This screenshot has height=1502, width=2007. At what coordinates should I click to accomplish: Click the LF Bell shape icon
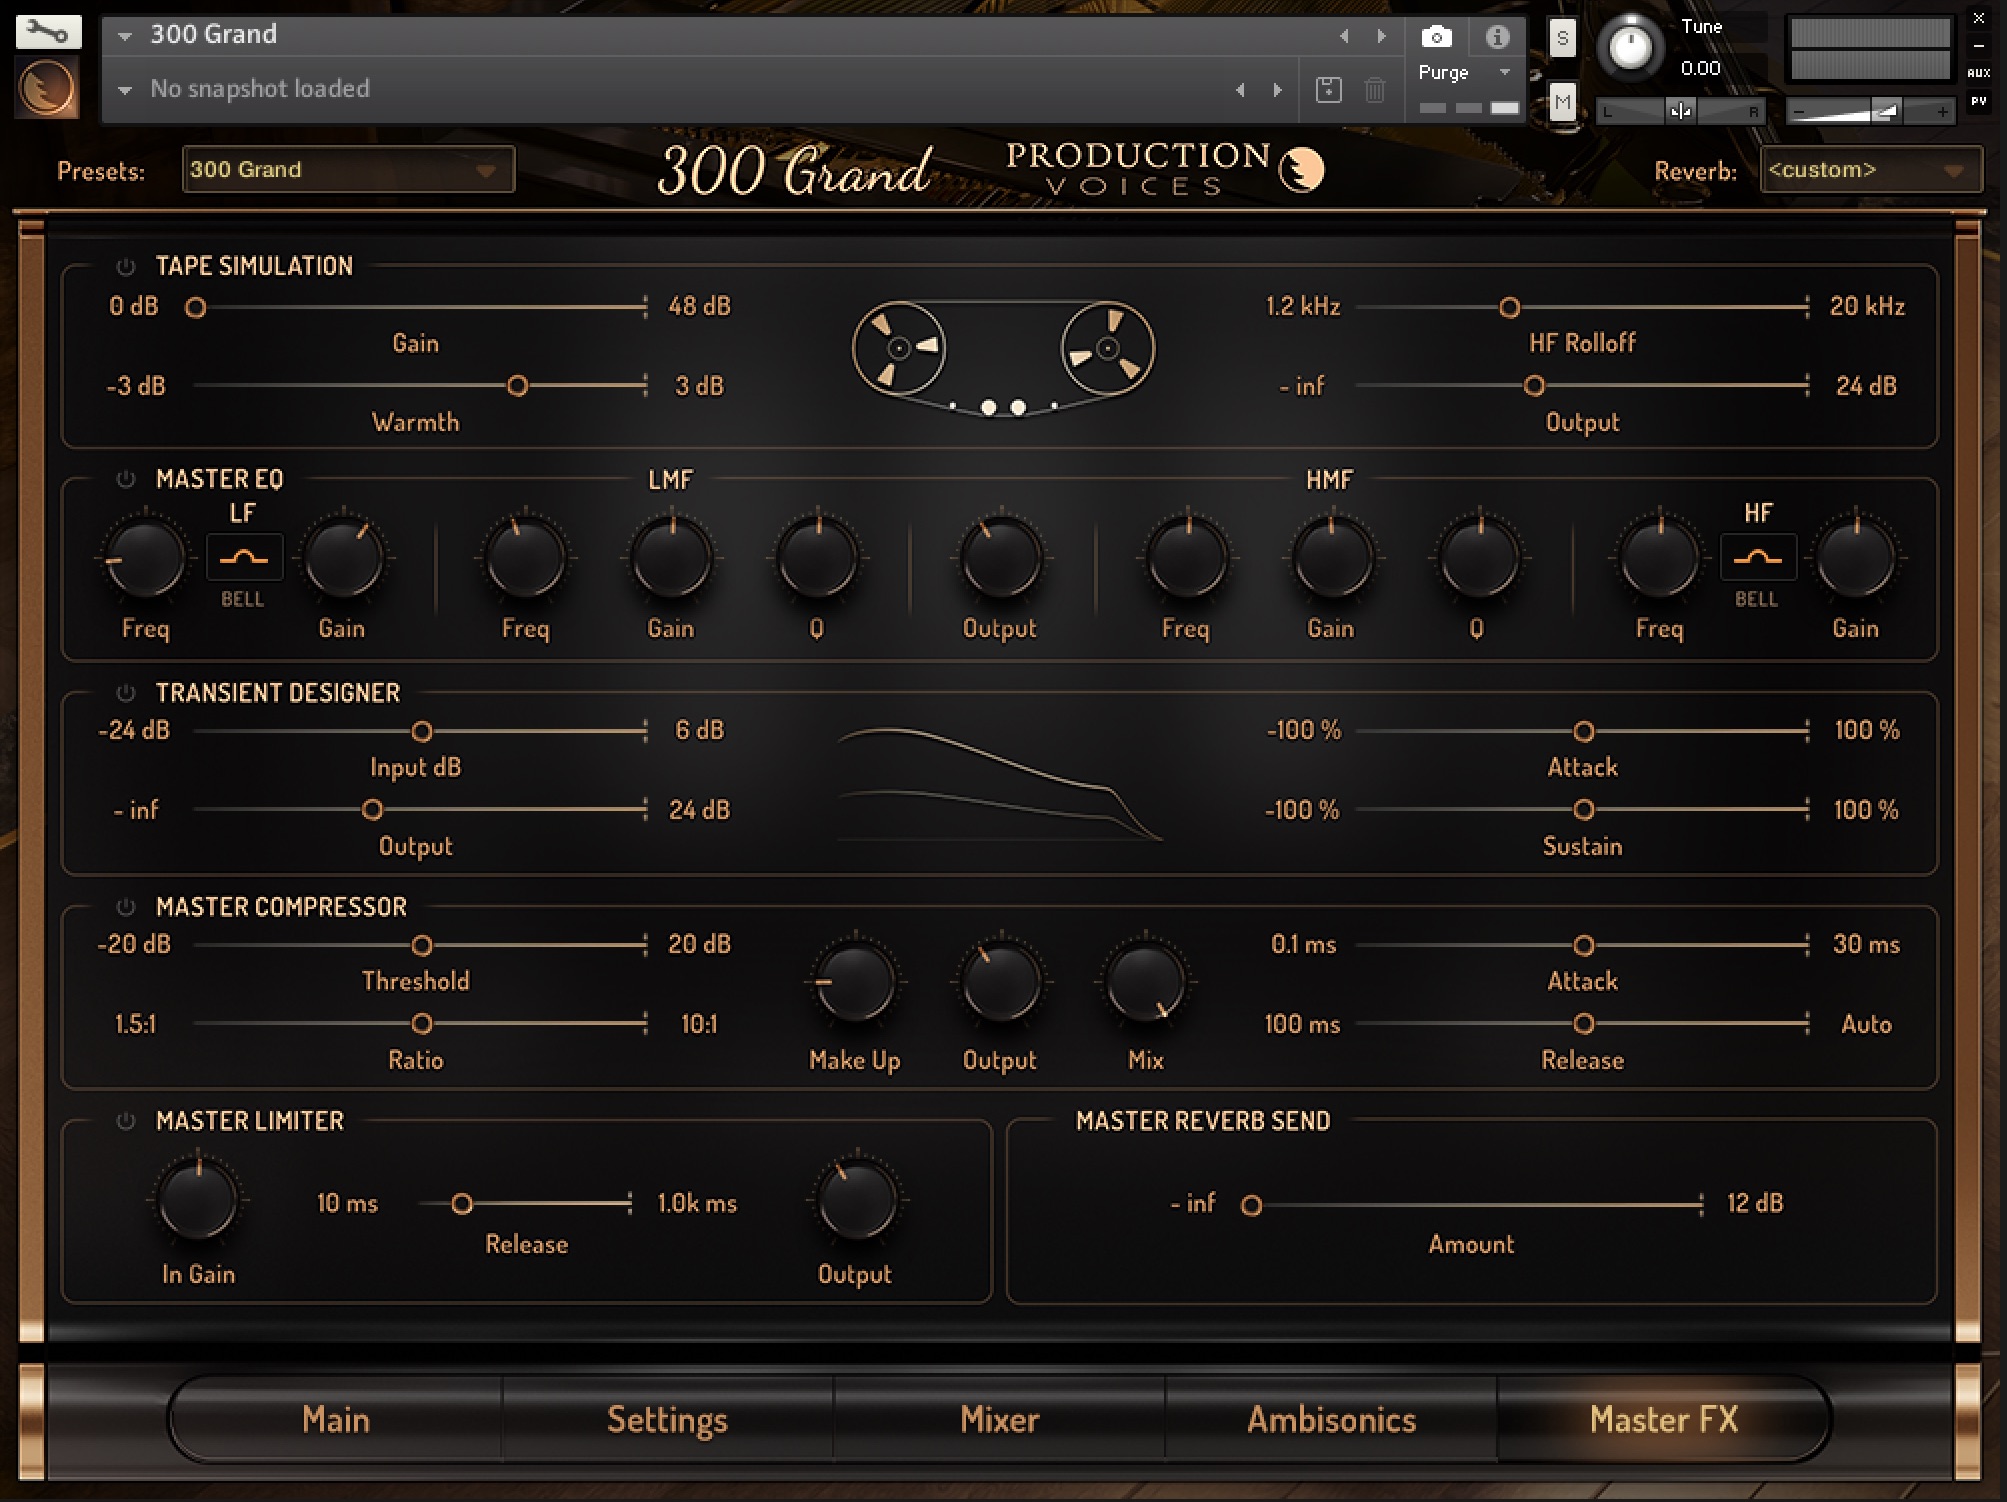243,557
